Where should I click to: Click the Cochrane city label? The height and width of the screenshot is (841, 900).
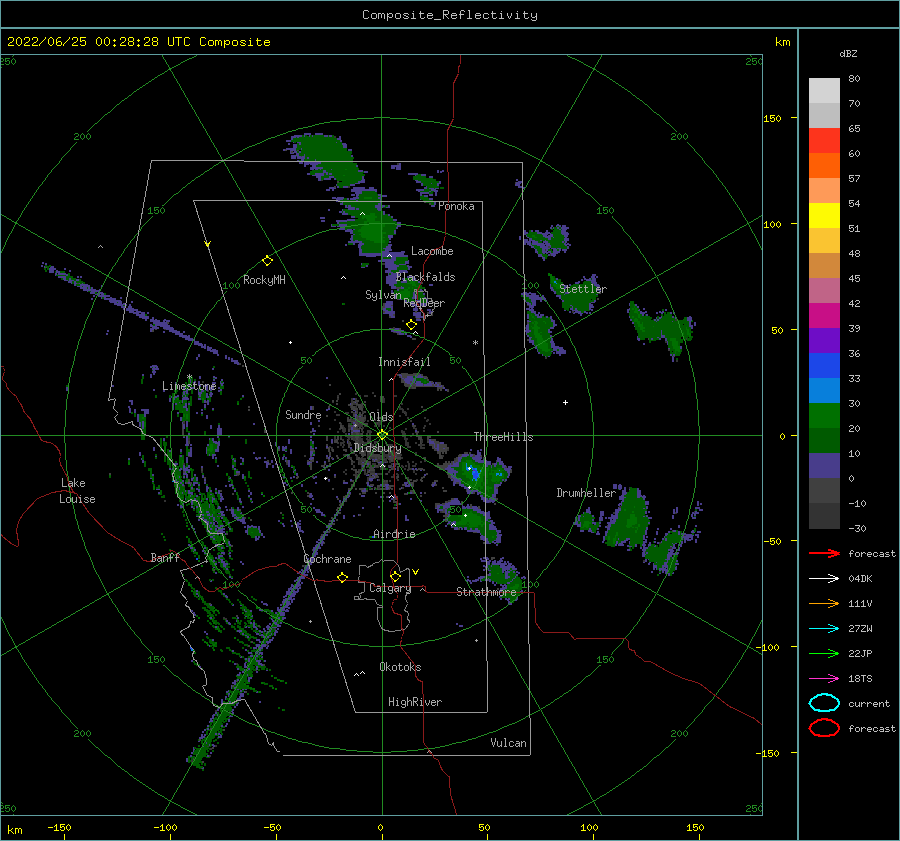point(327,559)
